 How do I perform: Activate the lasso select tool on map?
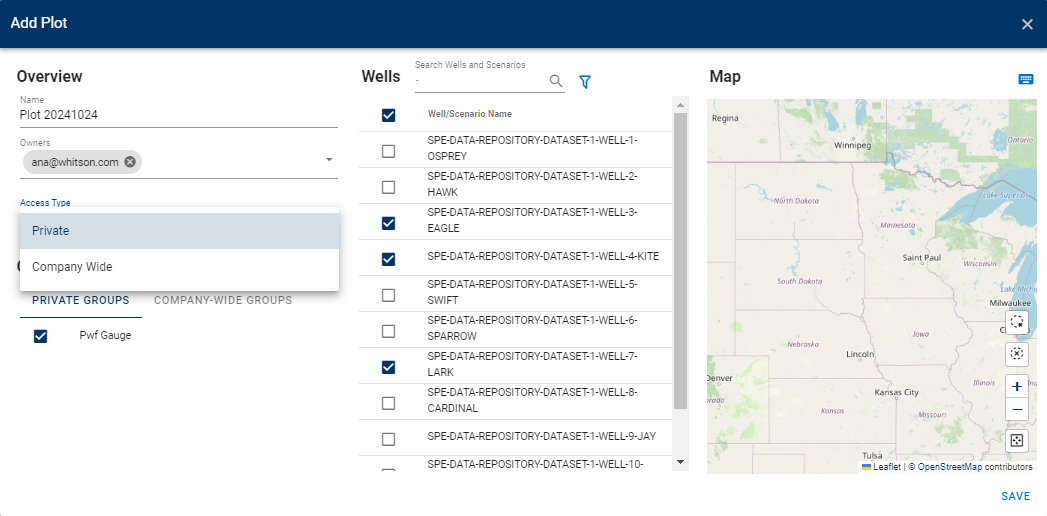point(1017,321)
